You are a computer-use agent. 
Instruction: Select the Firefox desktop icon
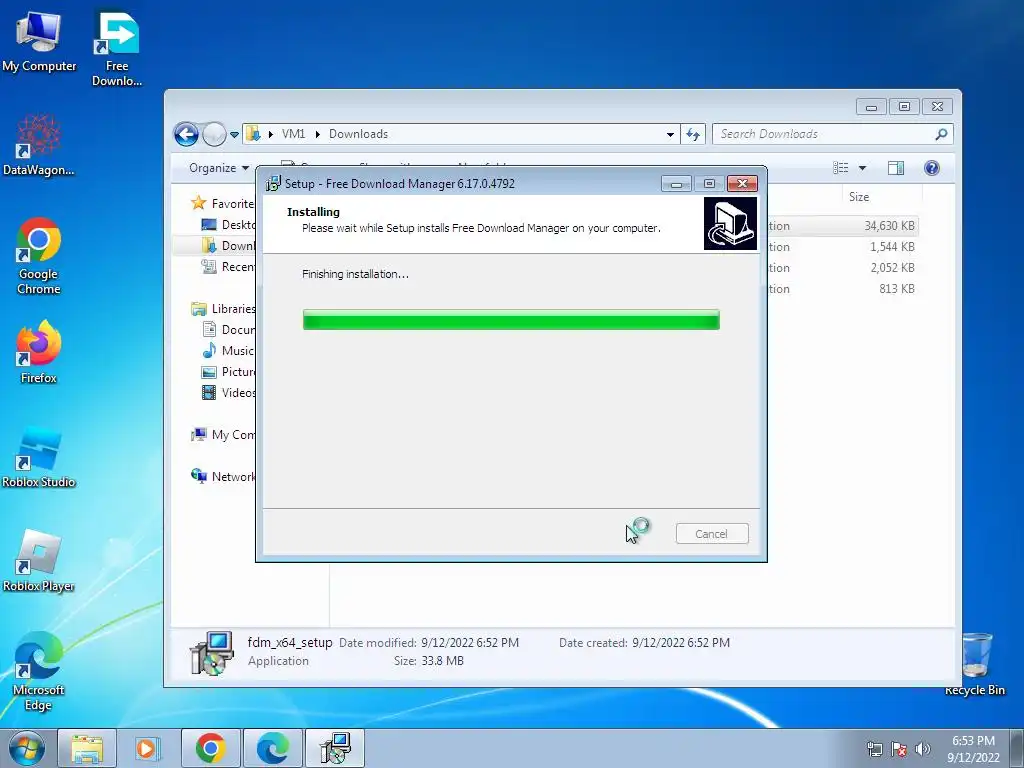point(39,352)
